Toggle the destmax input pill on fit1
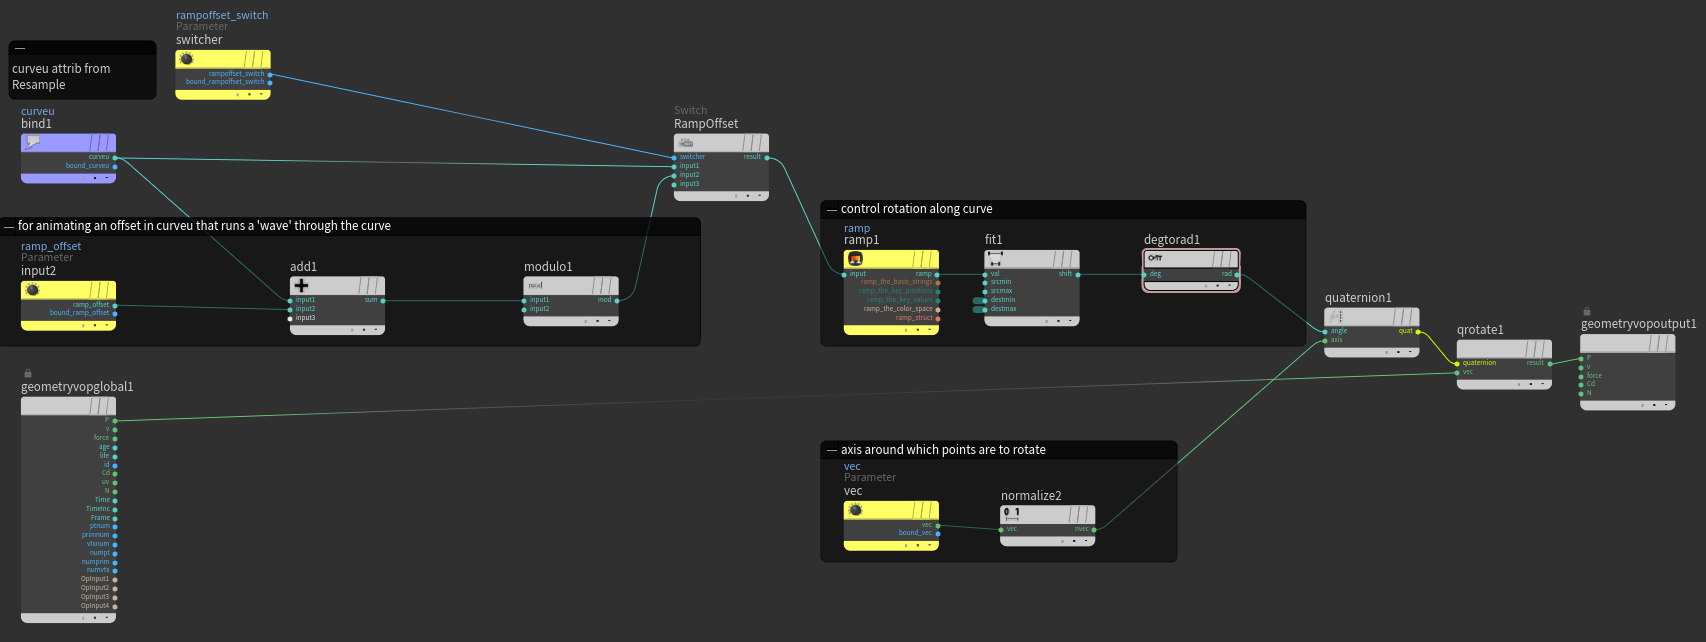The height and width of the screenshot is (642, 1706). pyautogui.click(x=980, y=309)
